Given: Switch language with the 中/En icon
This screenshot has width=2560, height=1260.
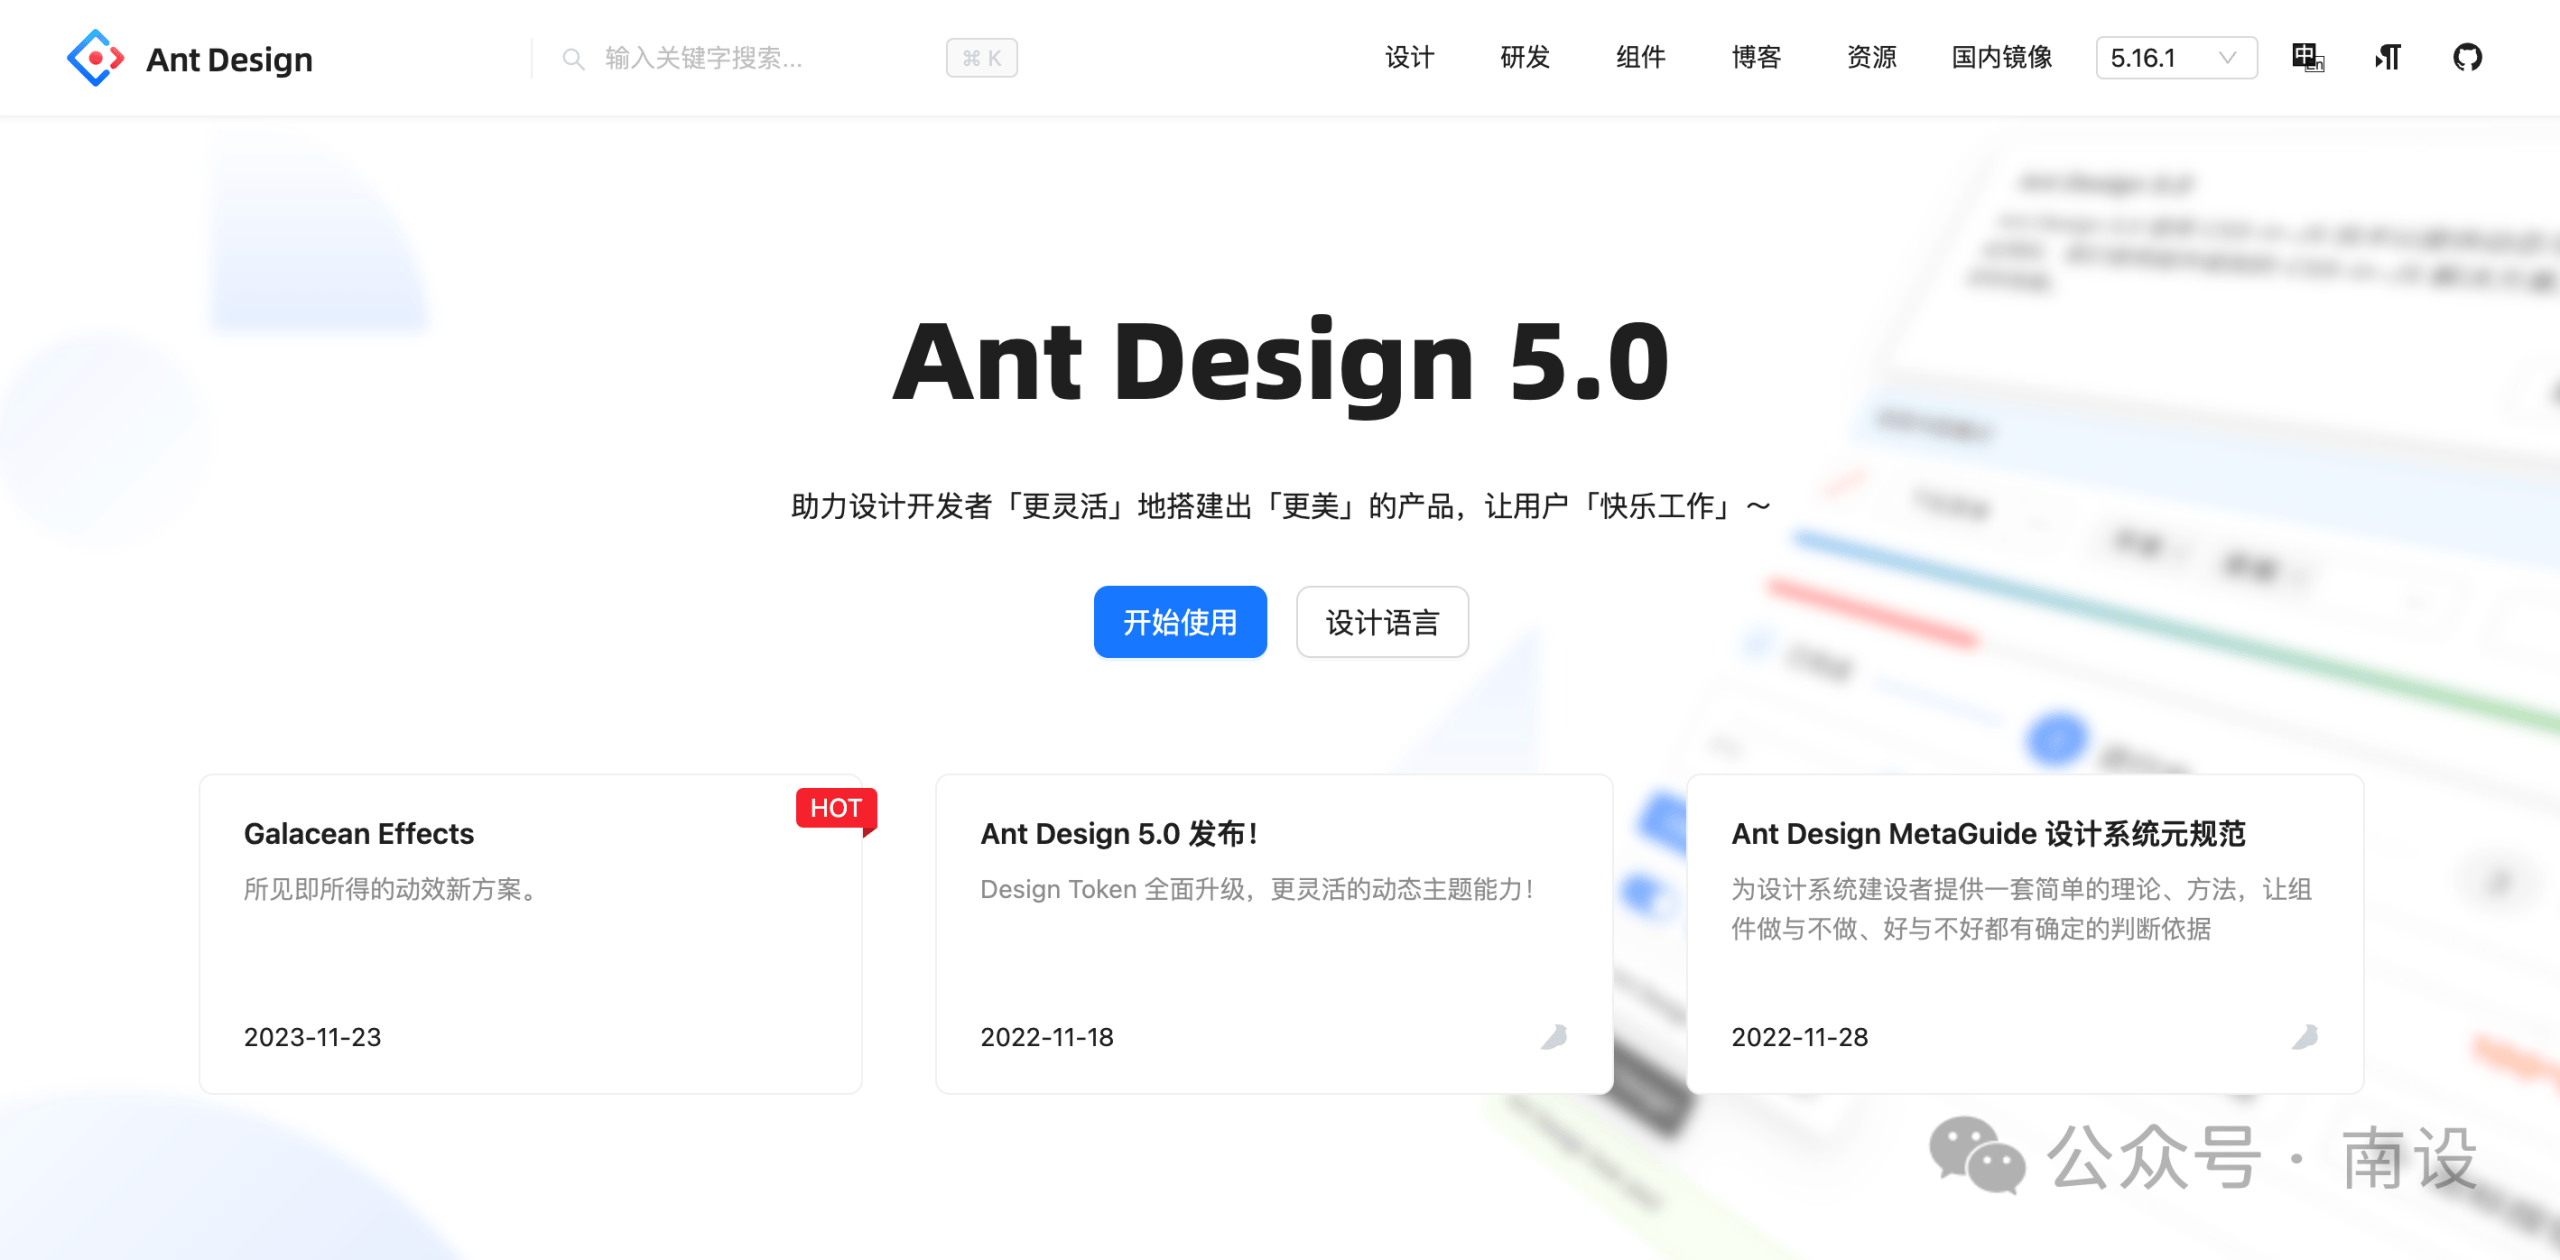Looking at the screenshot, I should (x=2308, y=58).
